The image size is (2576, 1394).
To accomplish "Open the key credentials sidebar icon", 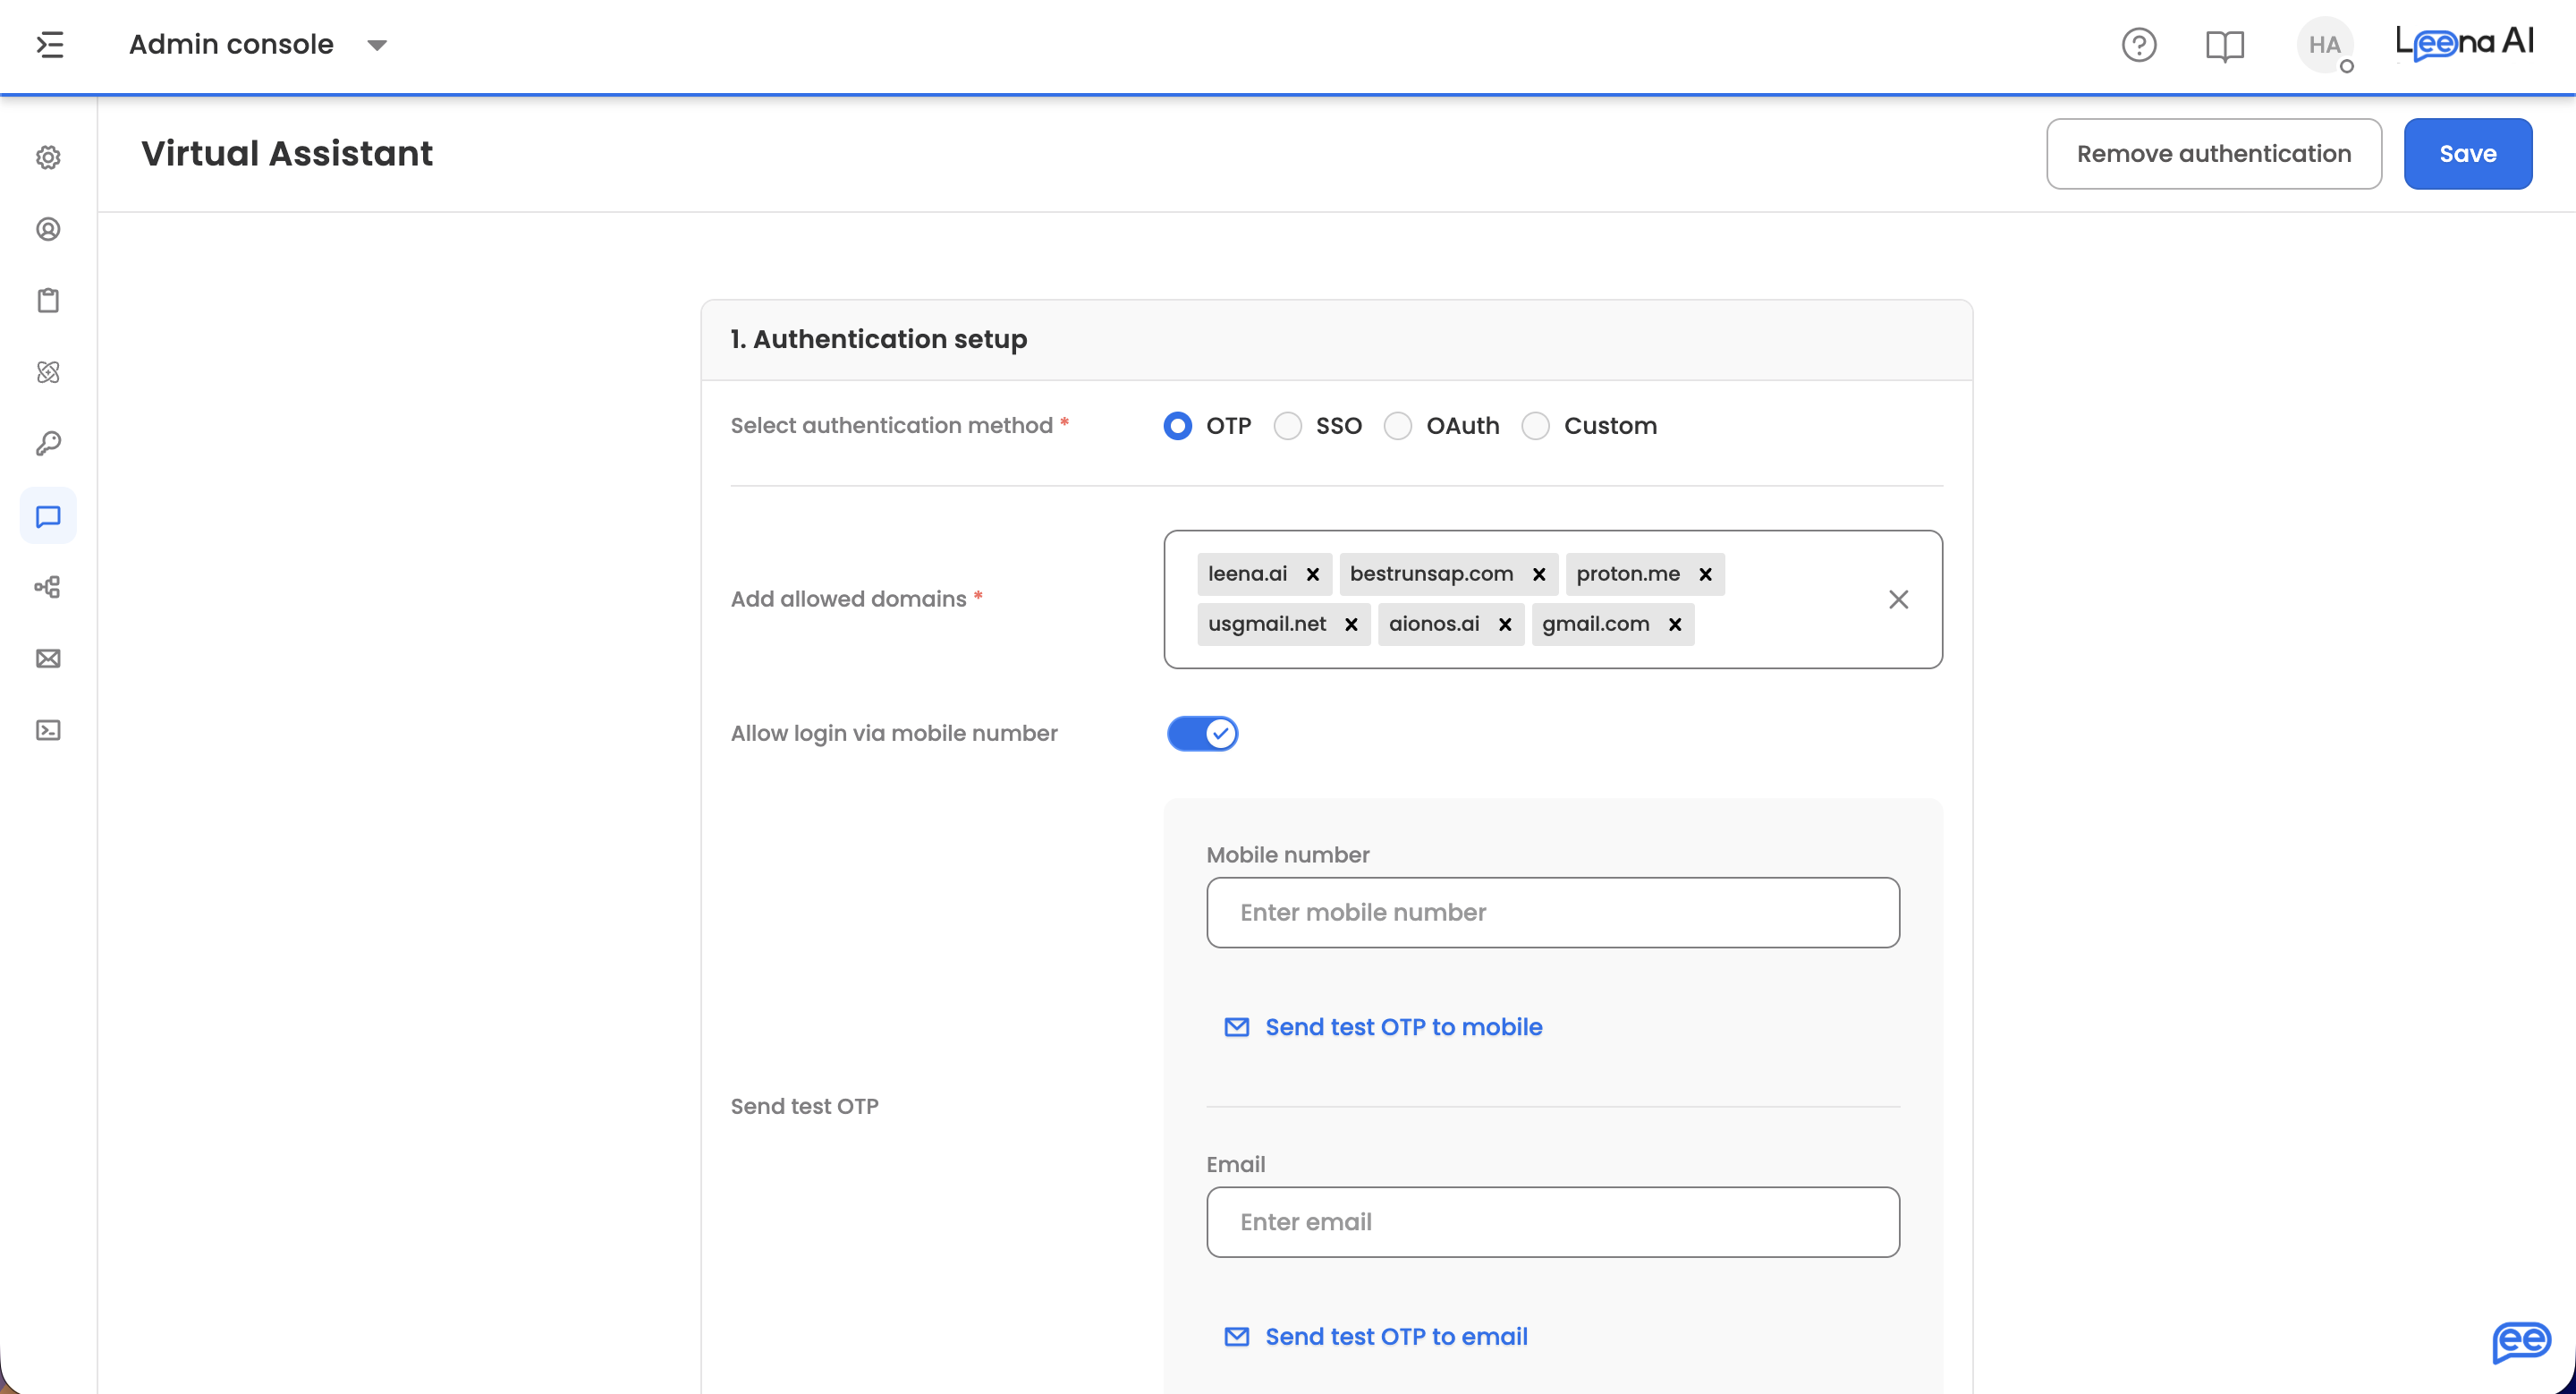I will (48, 443).
